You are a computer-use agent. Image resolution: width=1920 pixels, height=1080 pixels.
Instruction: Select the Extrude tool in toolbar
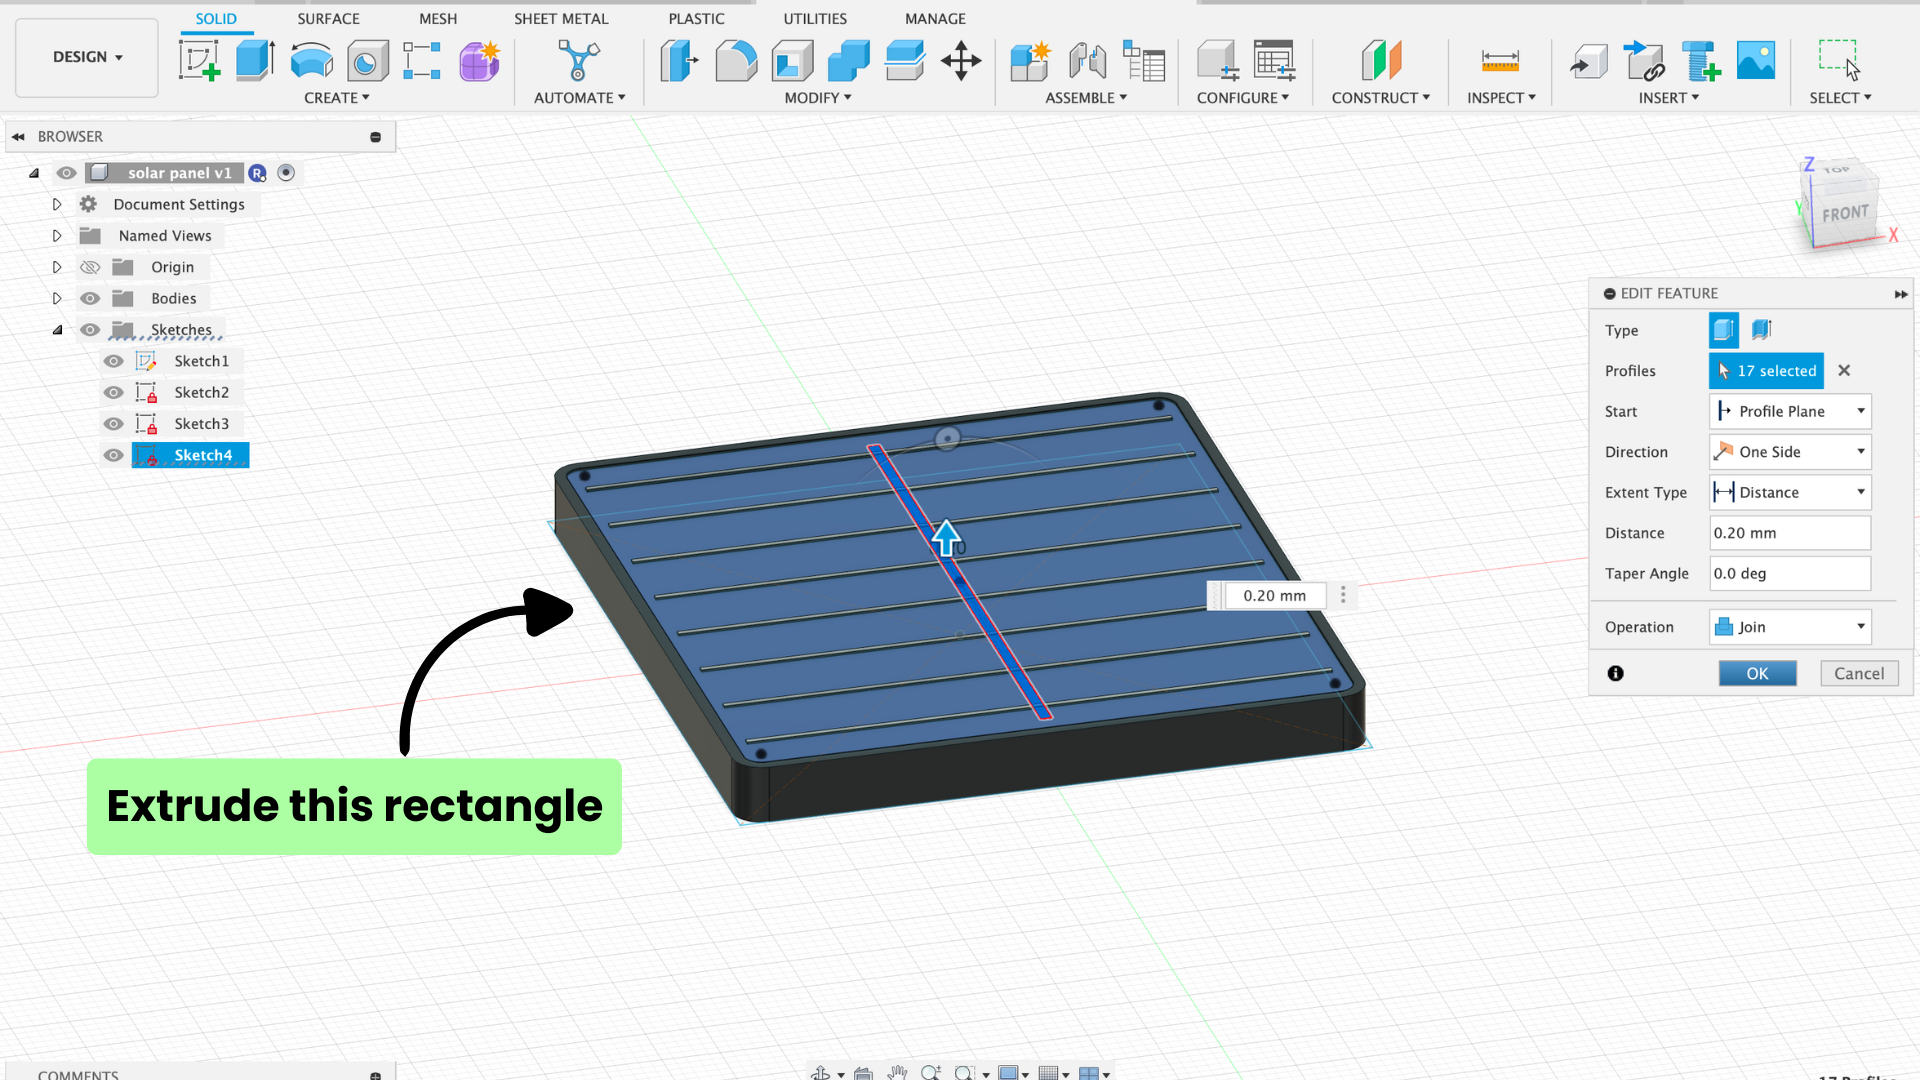coord(255,60)
